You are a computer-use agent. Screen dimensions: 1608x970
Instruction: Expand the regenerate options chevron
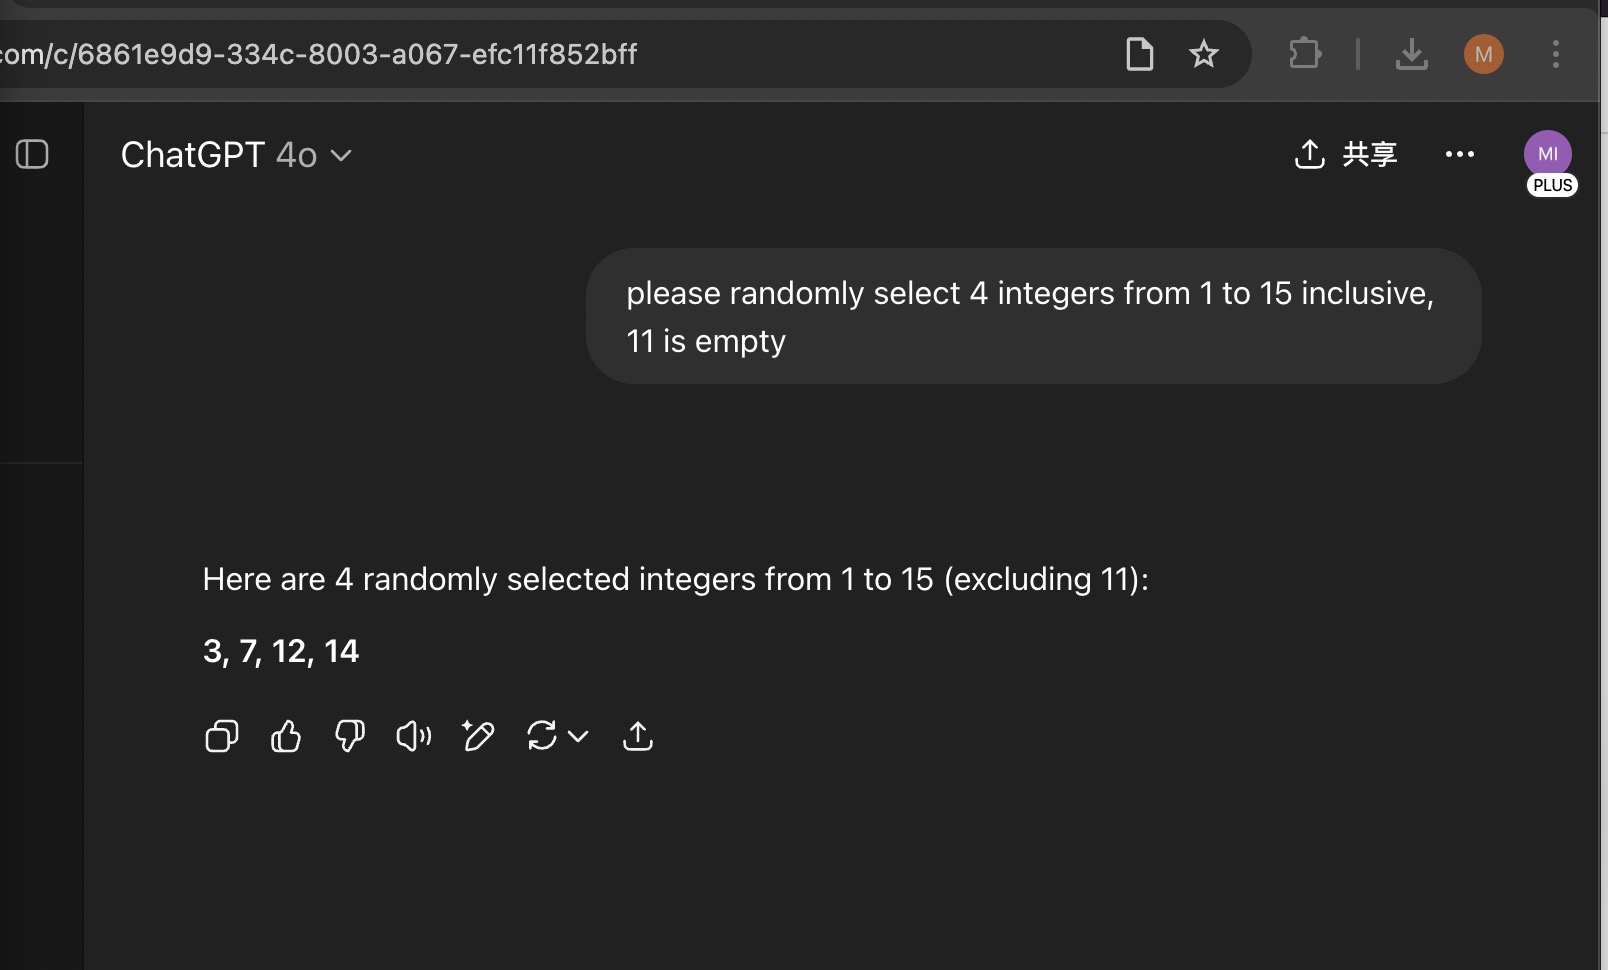pyautogui.click(x=578, y=737)
